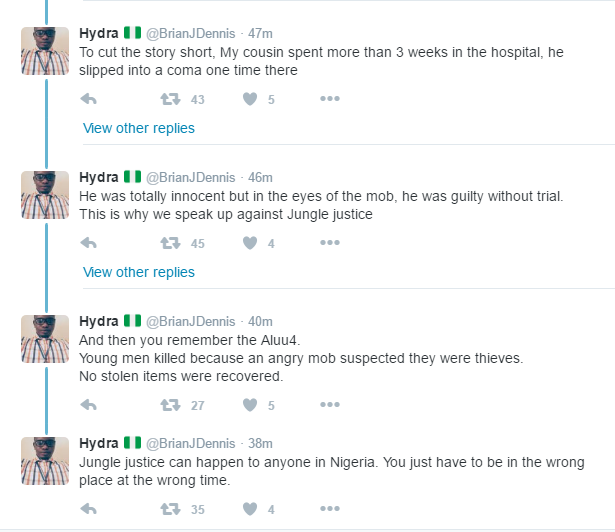Retweet the tweet with 45 retweets

[170, 243]
